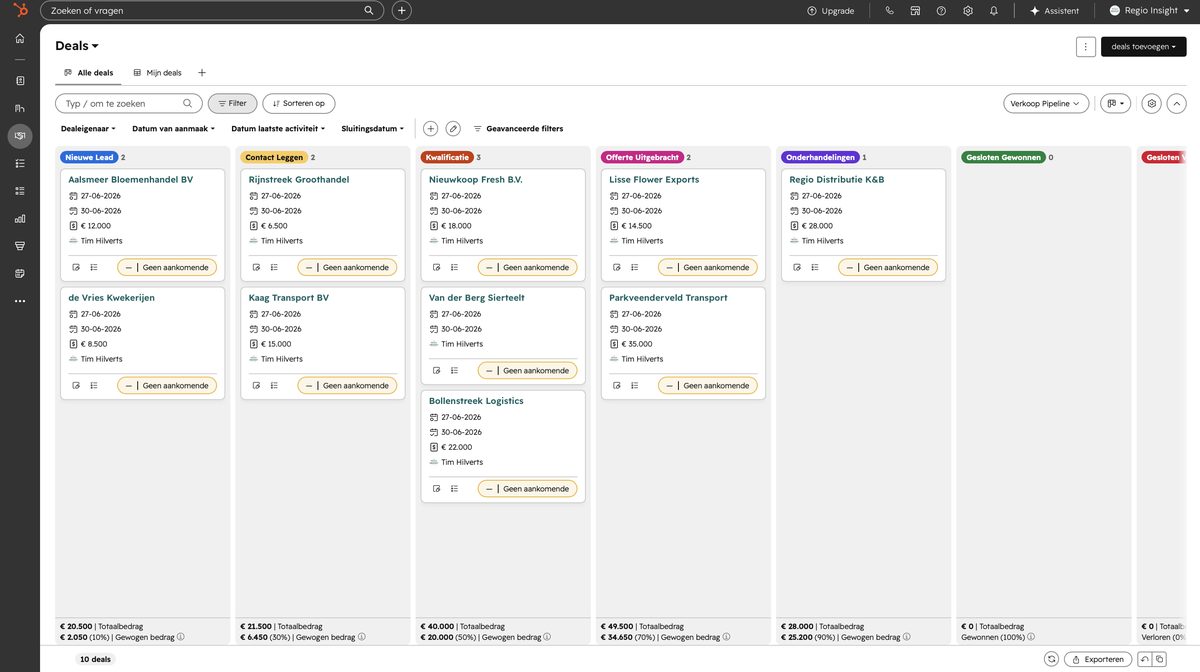Click the undo arrow in bottom bar
The image size is (1200, 672).
1145,659
